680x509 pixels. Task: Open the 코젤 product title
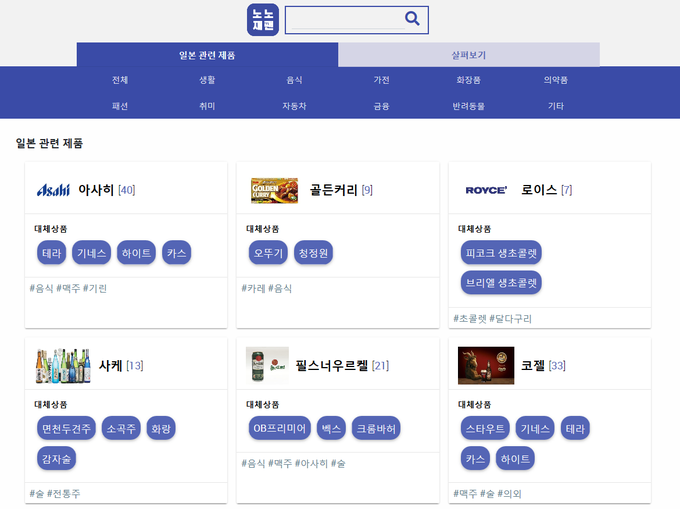pyautogui.click(x=533, y=365)
